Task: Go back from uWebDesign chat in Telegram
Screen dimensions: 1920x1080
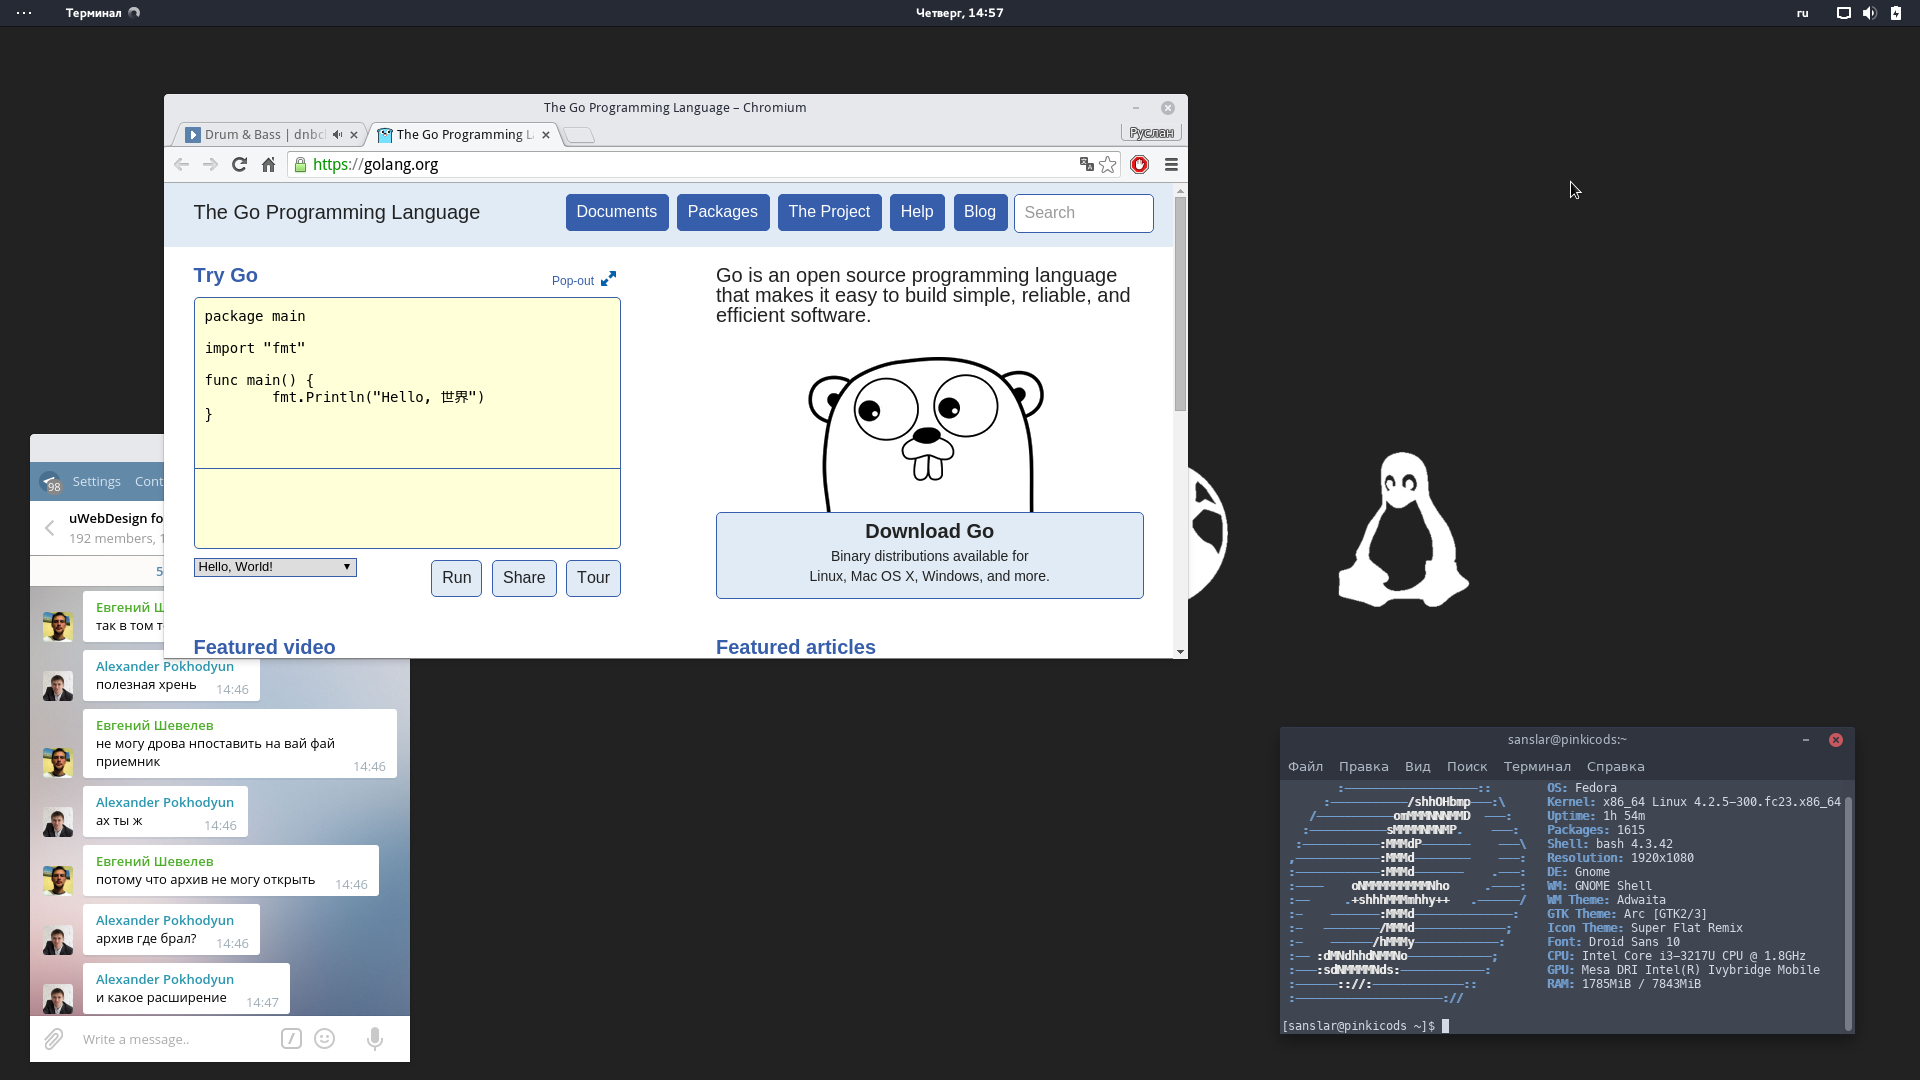Action: tap(49, 528)
